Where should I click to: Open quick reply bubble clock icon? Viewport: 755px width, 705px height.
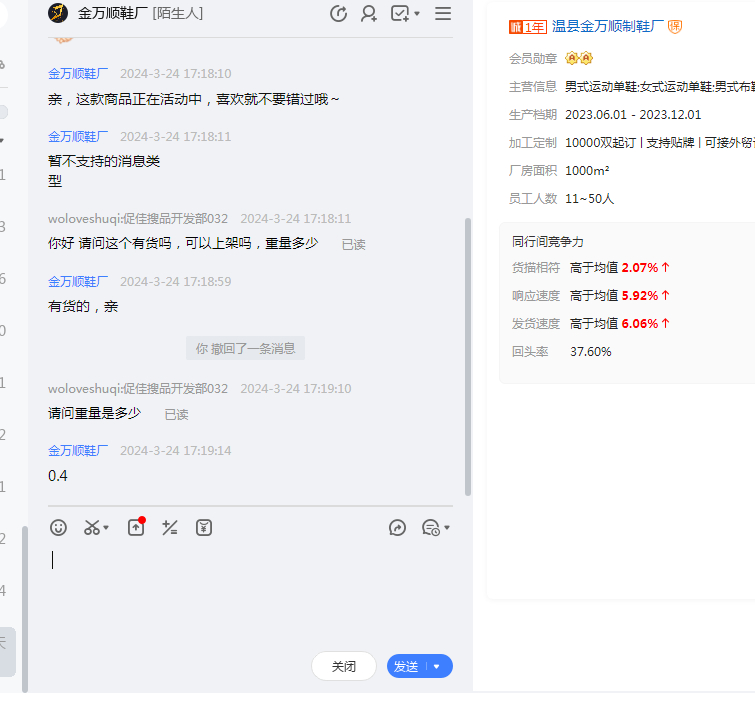431,528
